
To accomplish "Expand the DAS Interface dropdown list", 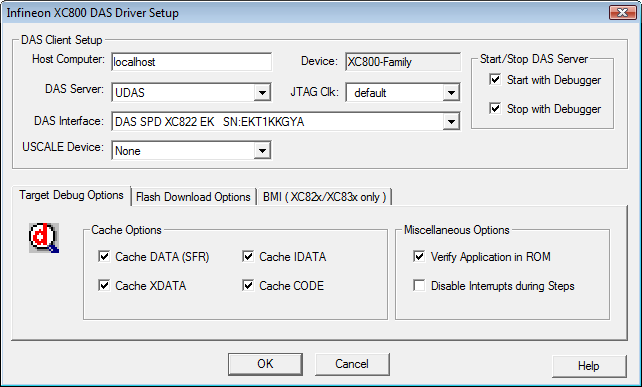I will point(451,122).
